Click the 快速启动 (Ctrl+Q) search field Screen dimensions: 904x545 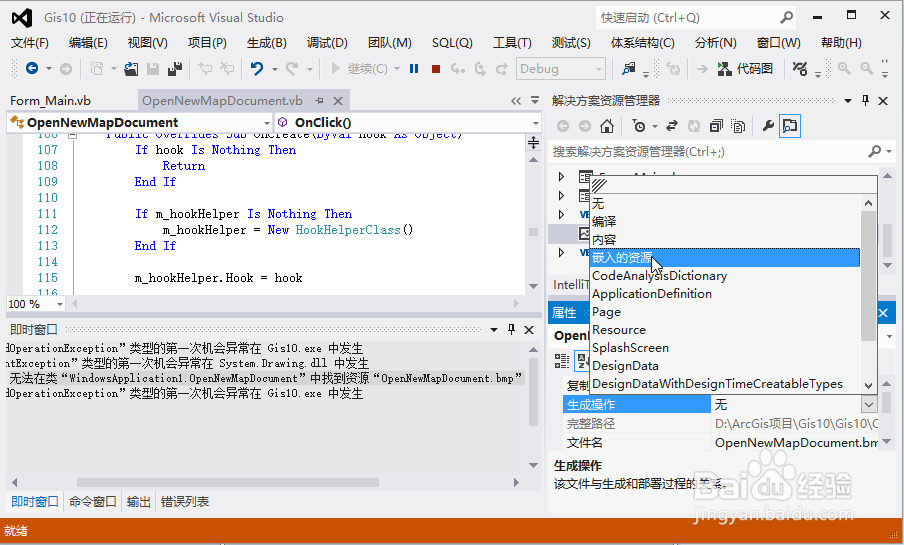[687, 18]
